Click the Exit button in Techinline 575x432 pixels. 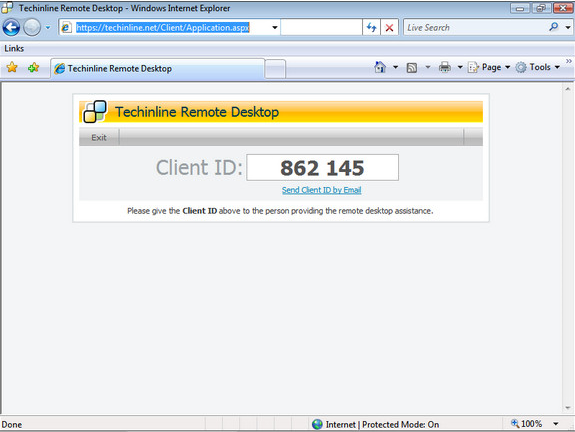99,138
